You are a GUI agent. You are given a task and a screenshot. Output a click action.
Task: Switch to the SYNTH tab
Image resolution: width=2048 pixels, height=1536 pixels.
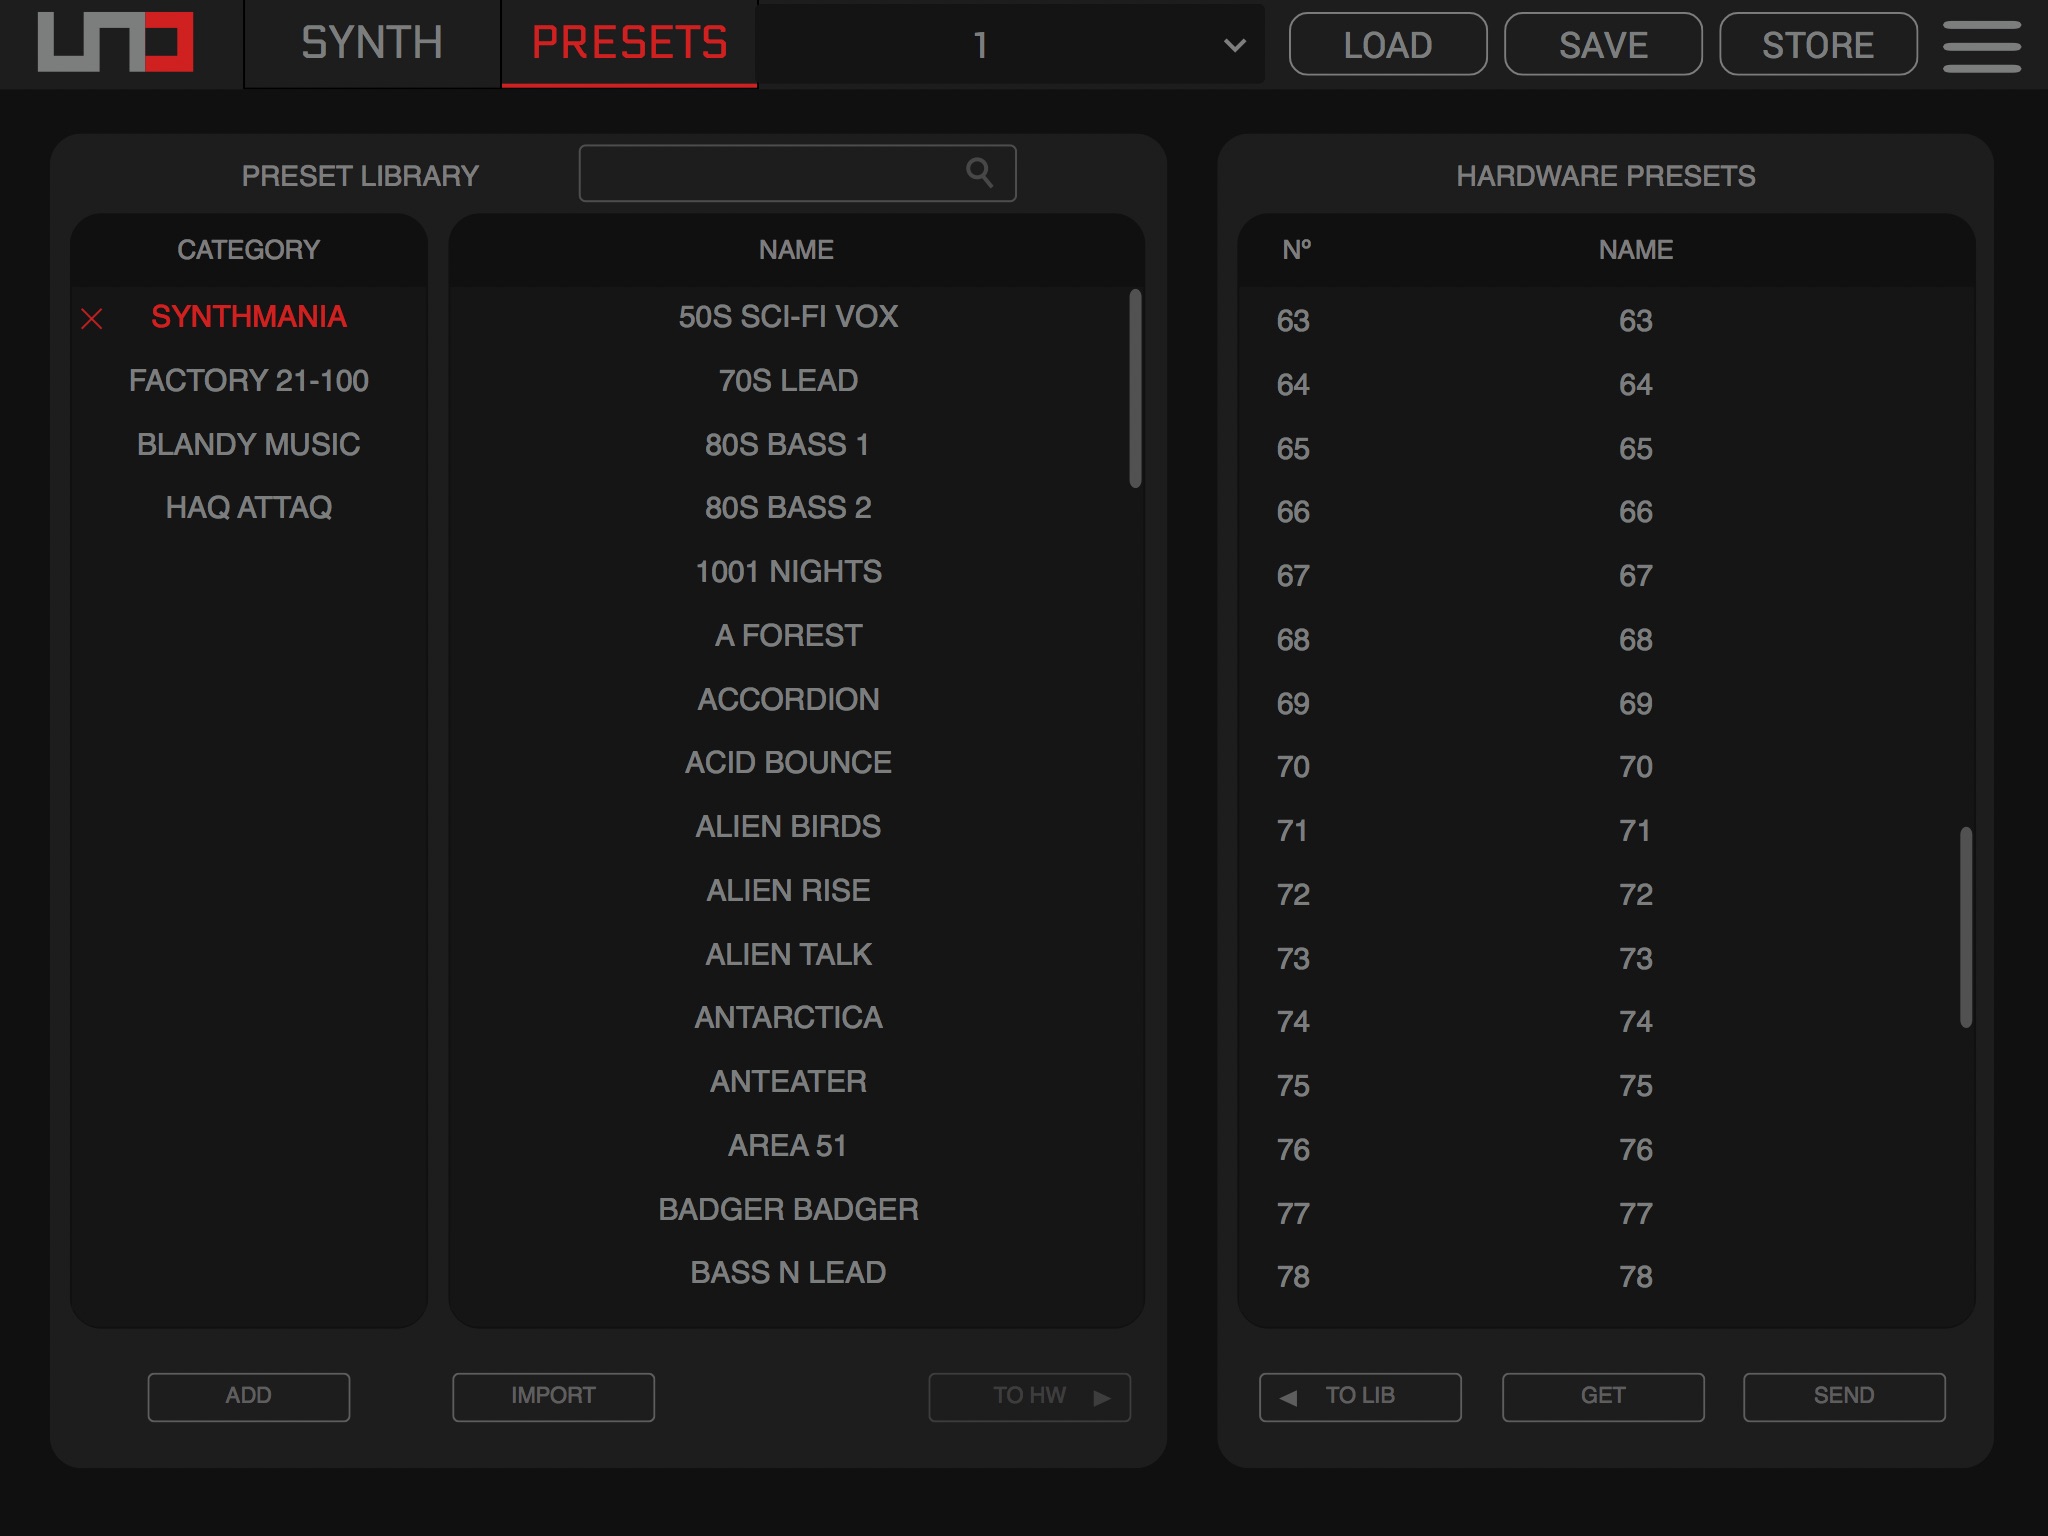coord(372,44)
